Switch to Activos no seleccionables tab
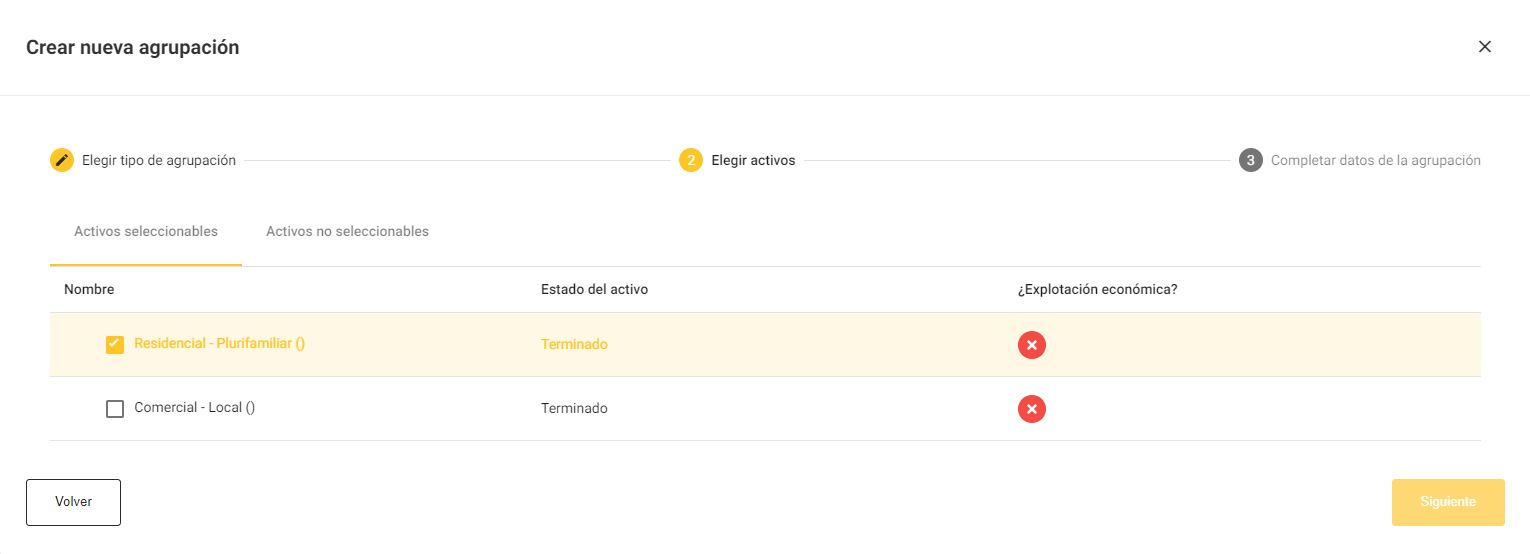 click(347, 232)
